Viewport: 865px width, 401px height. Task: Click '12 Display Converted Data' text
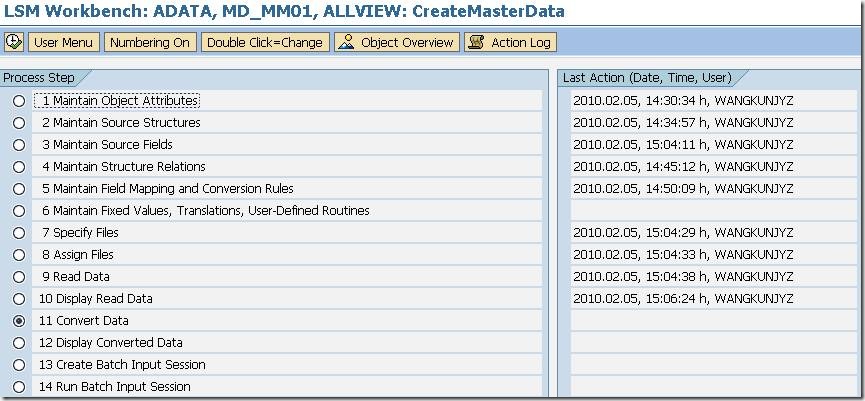(110, 343)
